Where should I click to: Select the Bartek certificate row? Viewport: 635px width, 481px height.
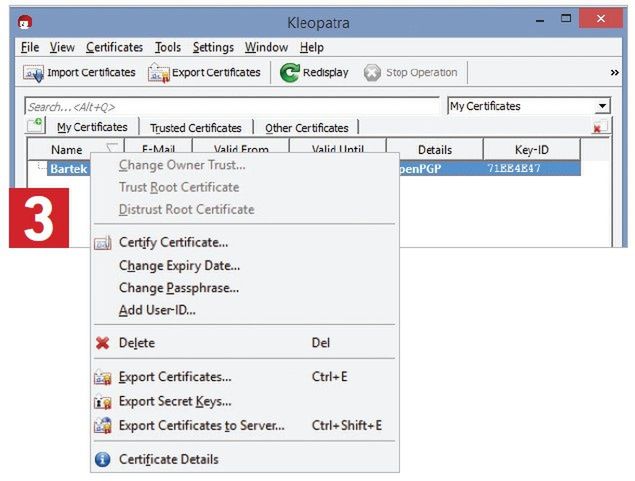(68, 168)
